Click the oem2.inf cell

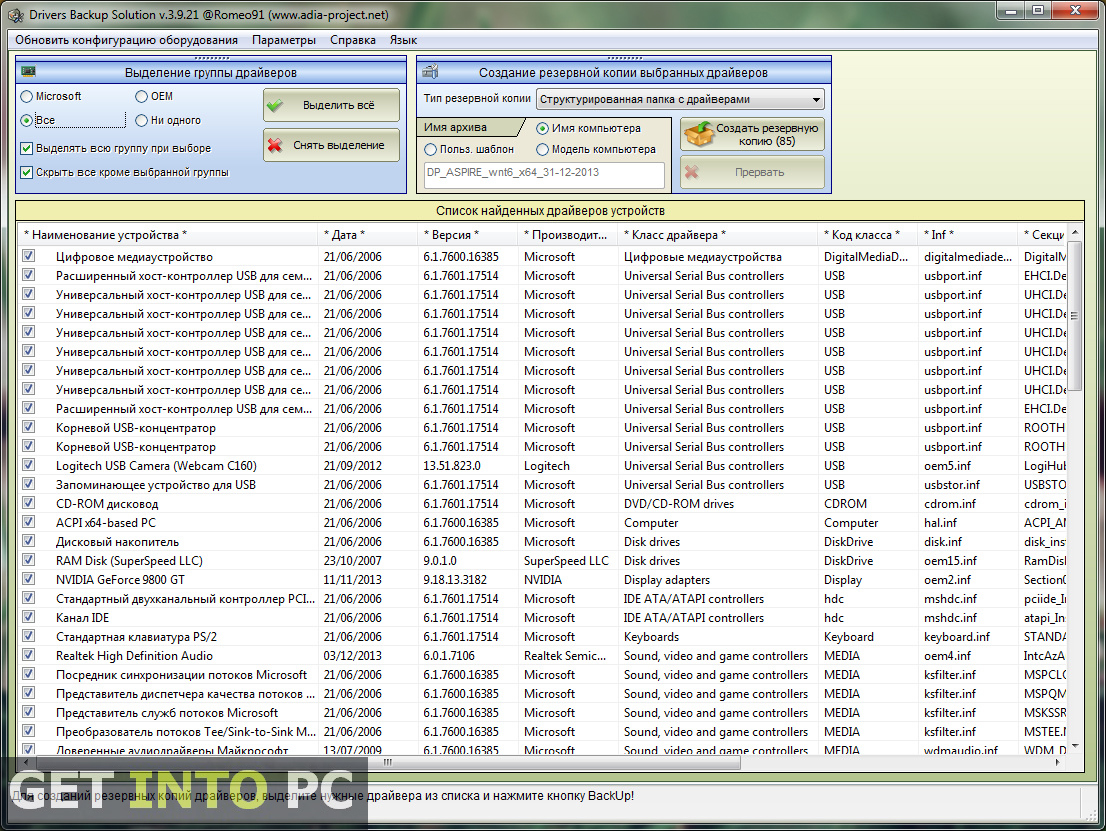point(947,580)
